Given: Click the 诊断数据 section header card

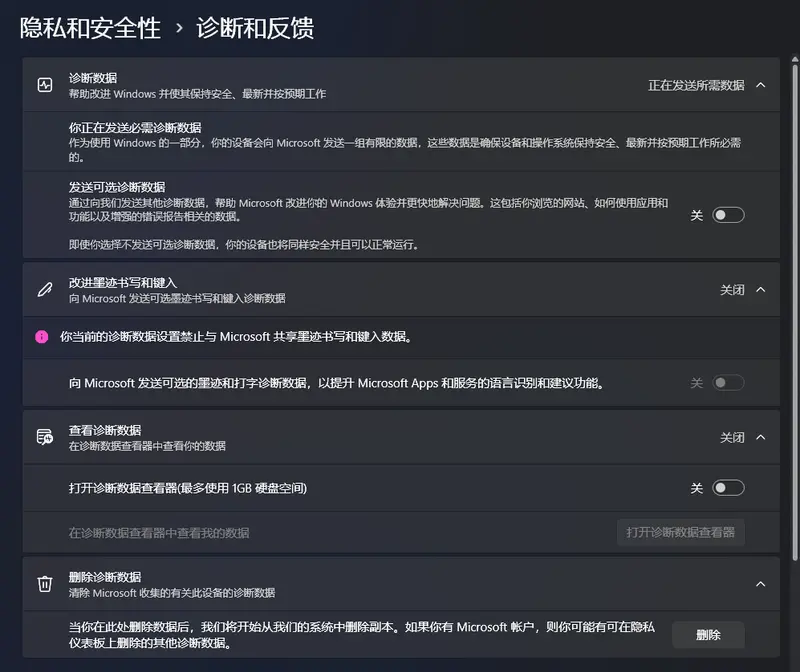Looking at the screenshot, I should click(x=400, y=84).
